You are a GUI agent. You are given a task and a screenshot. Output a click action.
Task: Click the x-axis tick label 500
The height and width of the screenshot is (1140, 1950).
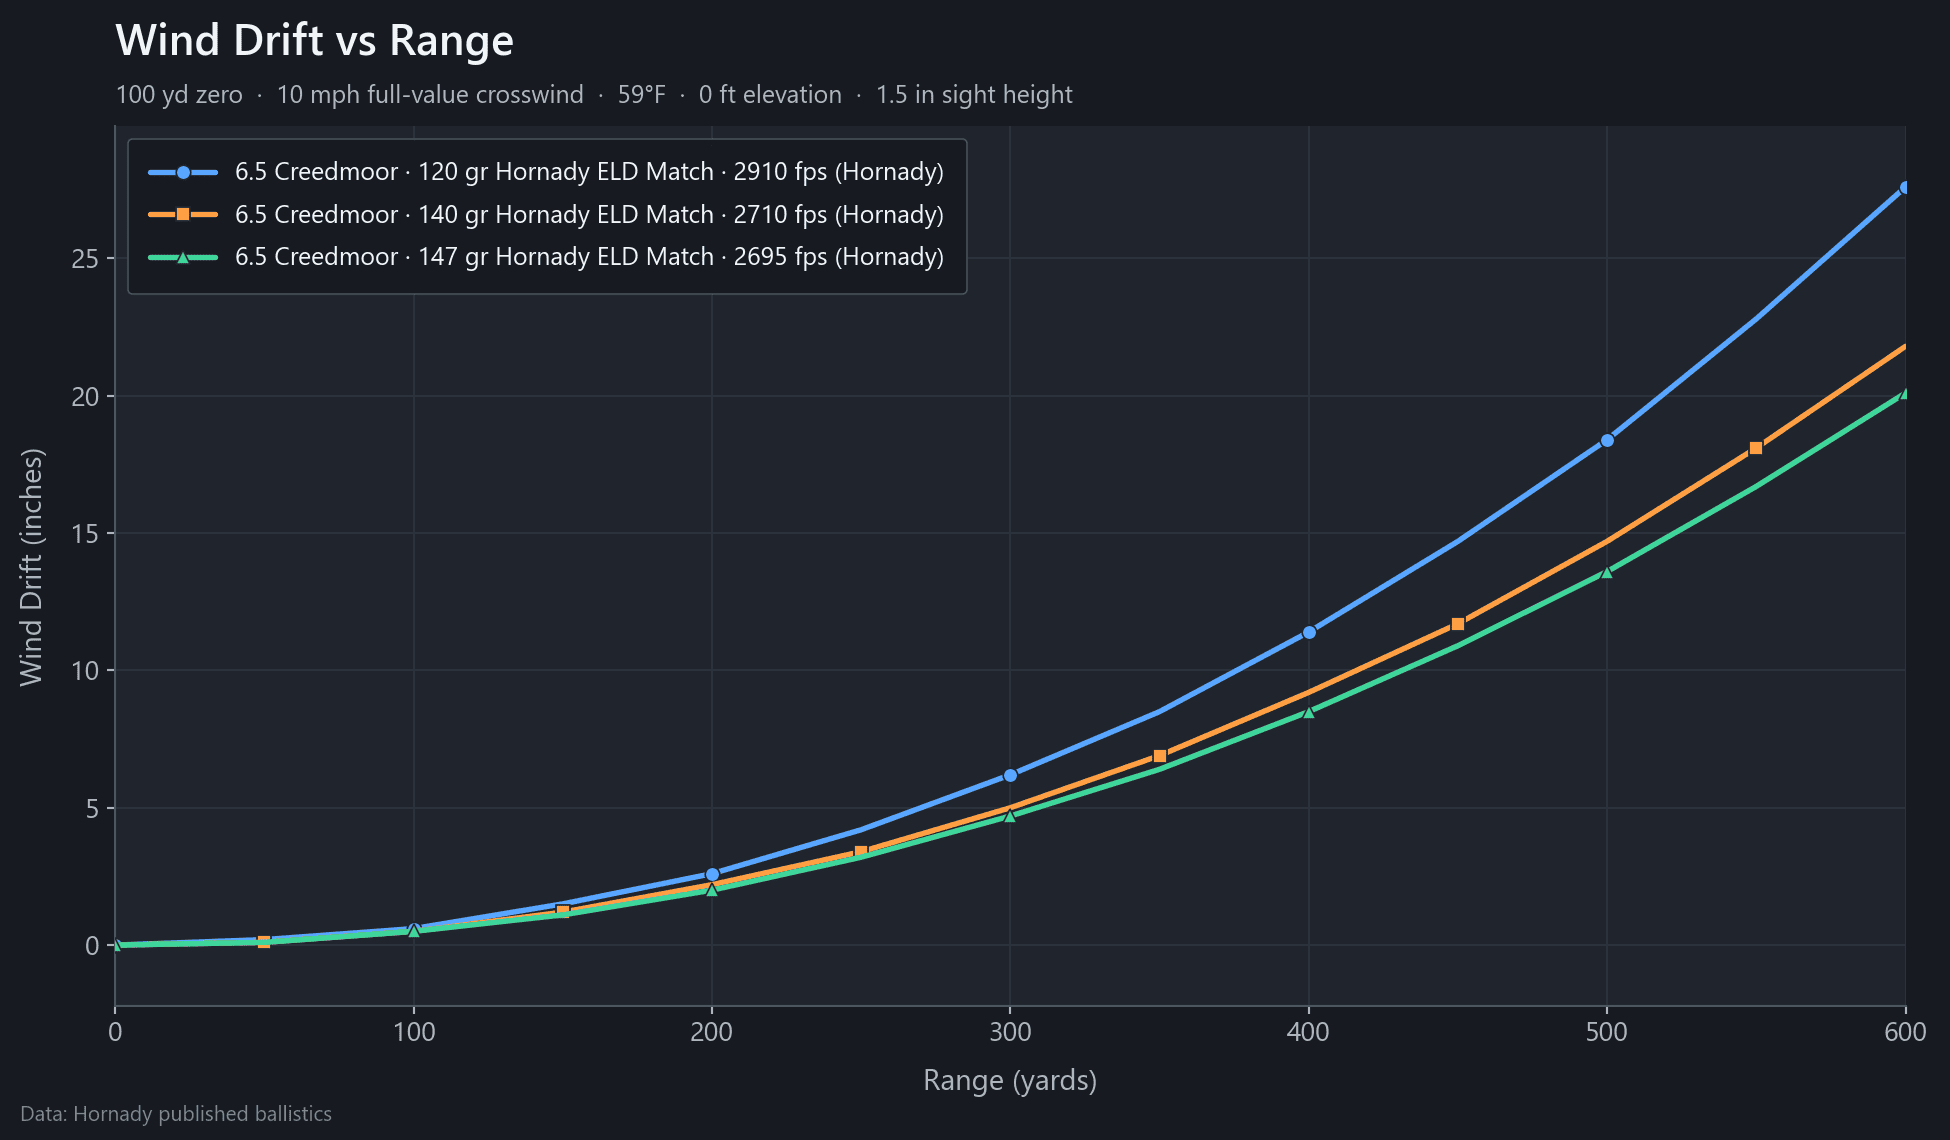tap(1607, 1033)
